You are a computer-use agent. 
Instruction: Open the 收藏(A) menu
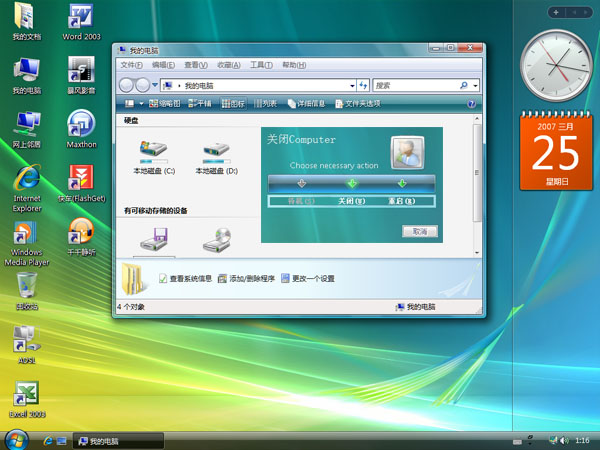(229, 65)
